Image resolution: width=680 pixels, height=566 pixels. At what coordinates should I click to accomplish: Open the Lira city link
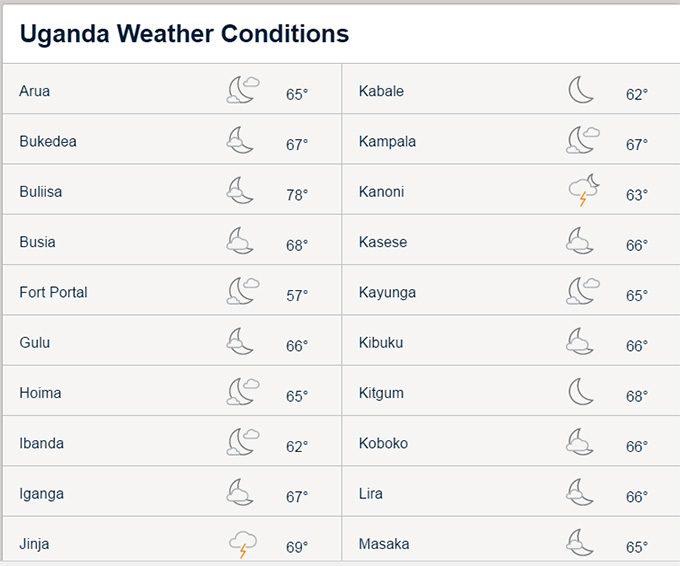click(371, 494)
